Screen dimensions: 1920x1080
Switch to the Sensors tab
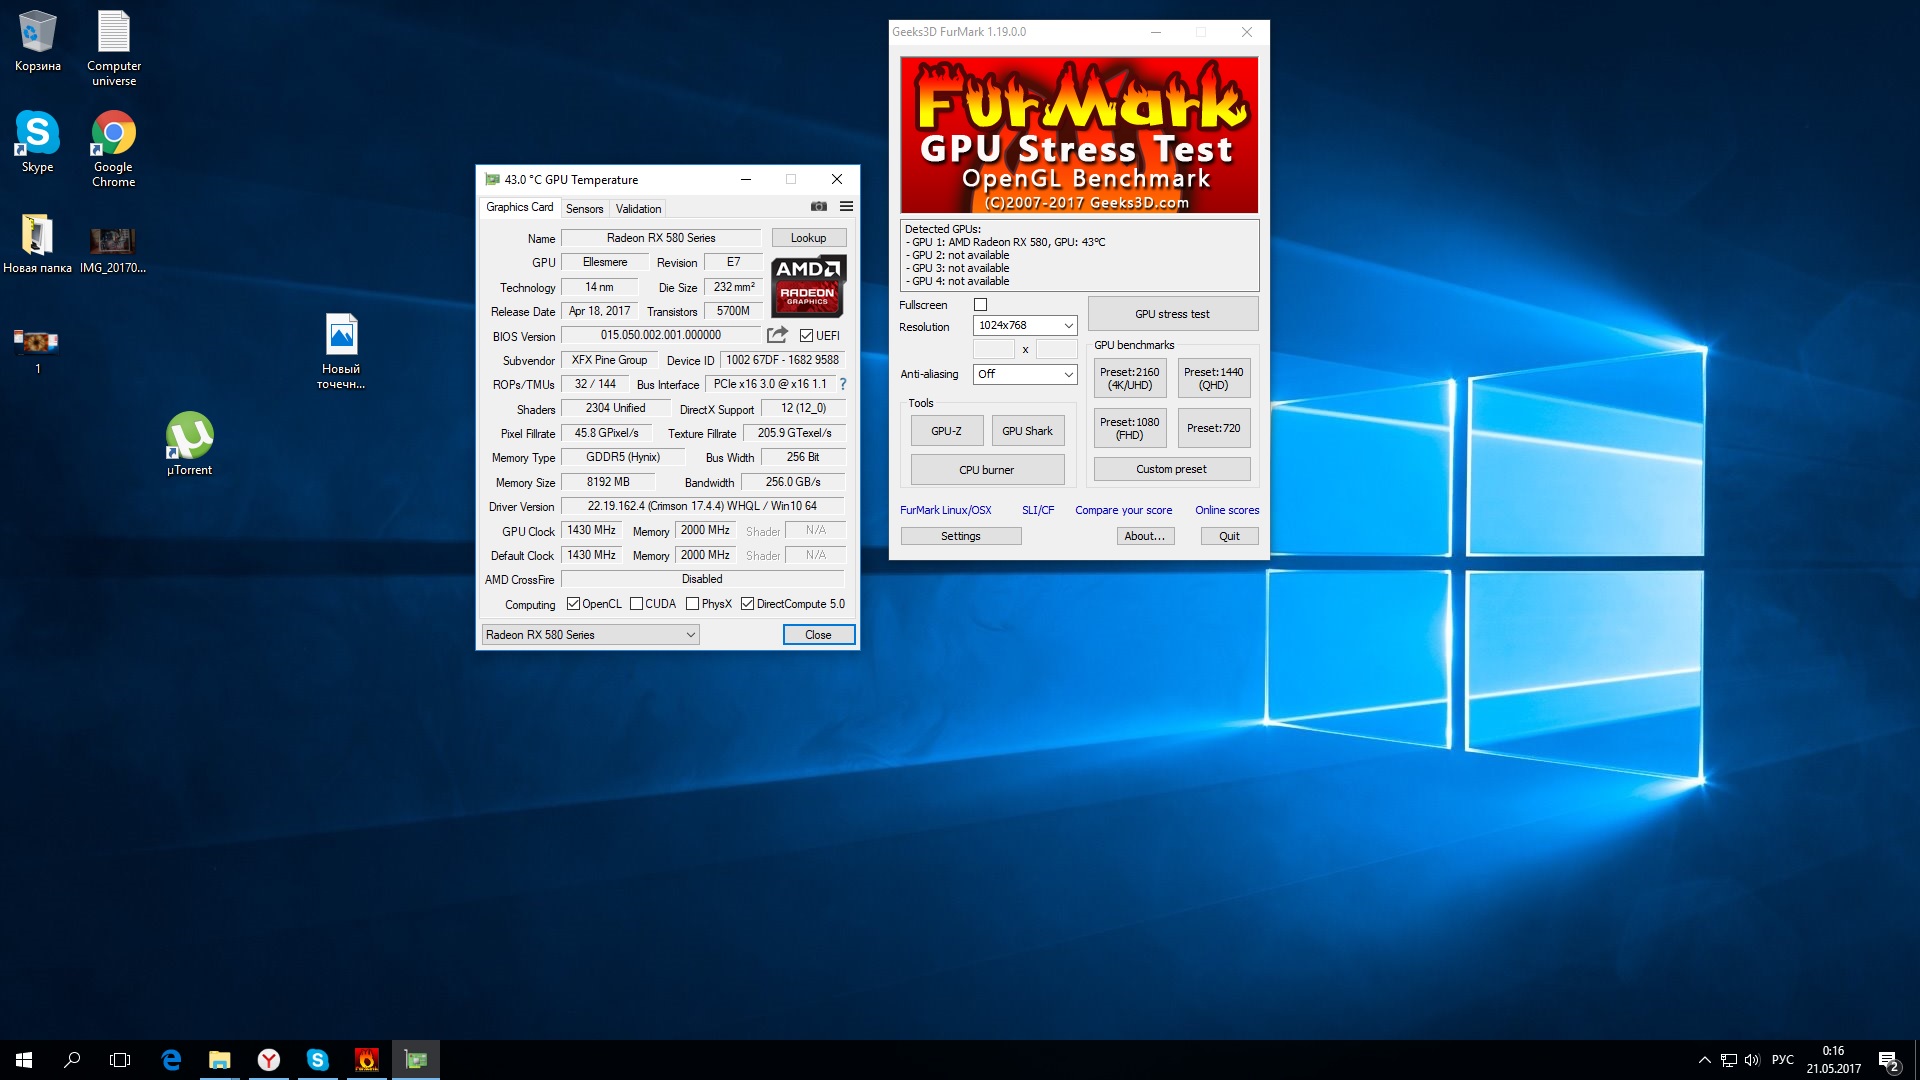pos(584,209)
